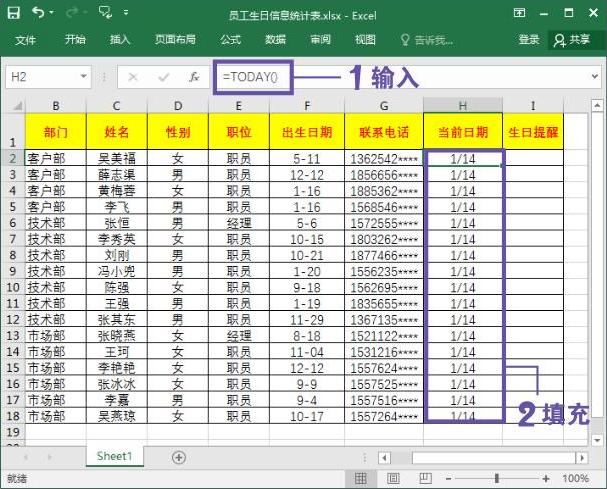The width and height of the screenshot is (607, 489).
Task: Click the previous sheet navigation arrow
Action: [26, 457]
